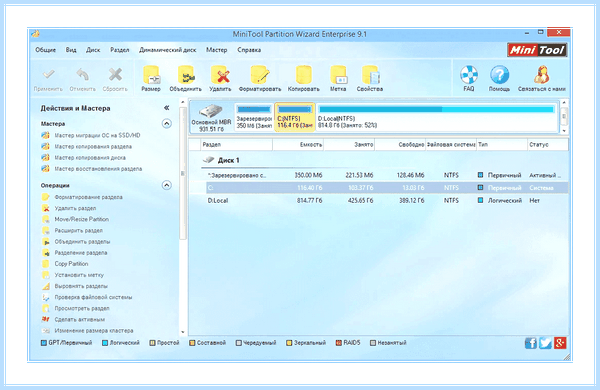Launch Мастер миграции ОС на SSD/HD
Image resolution: width=600 pixels, height=390 pixels.
[x=97, y=135]
